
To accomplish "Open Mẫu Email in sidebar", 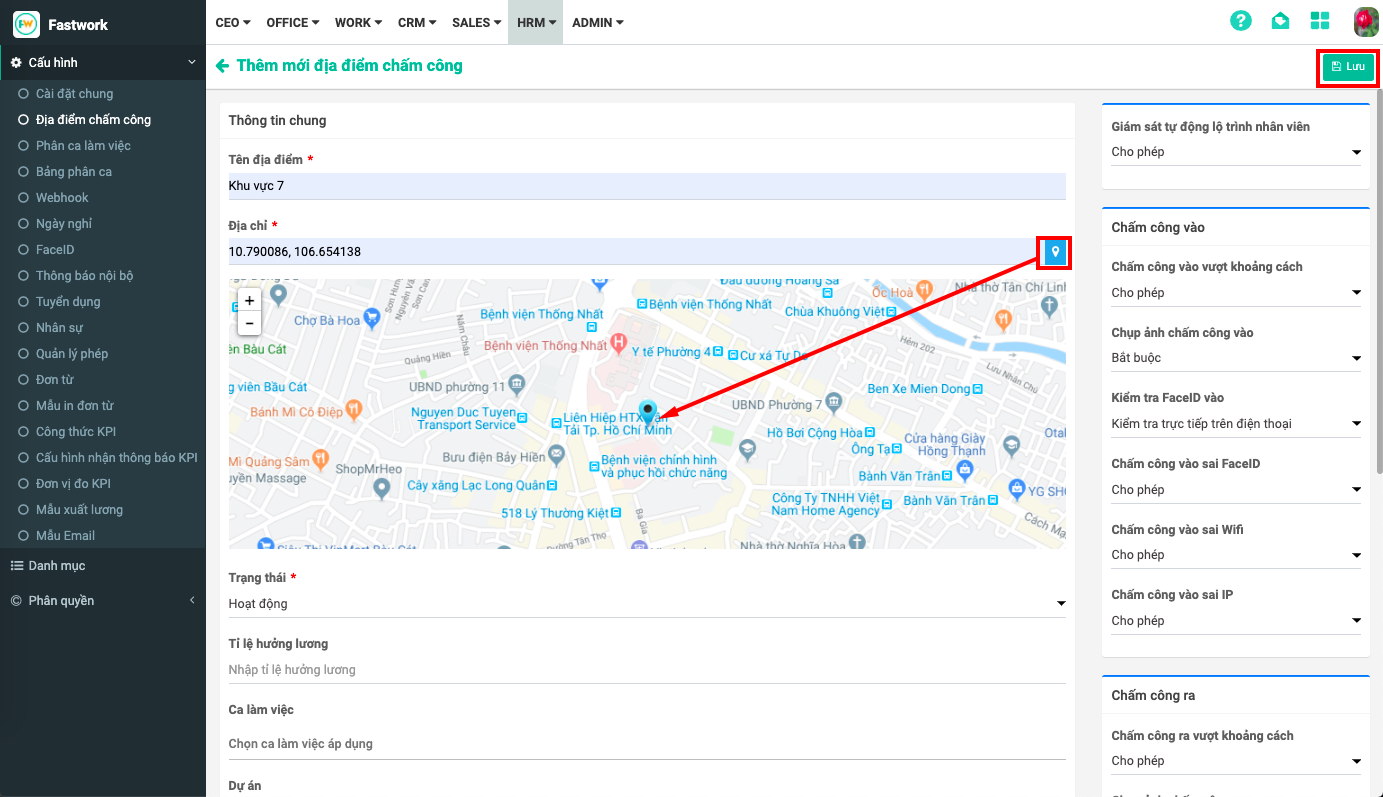I will click(66, 536).
